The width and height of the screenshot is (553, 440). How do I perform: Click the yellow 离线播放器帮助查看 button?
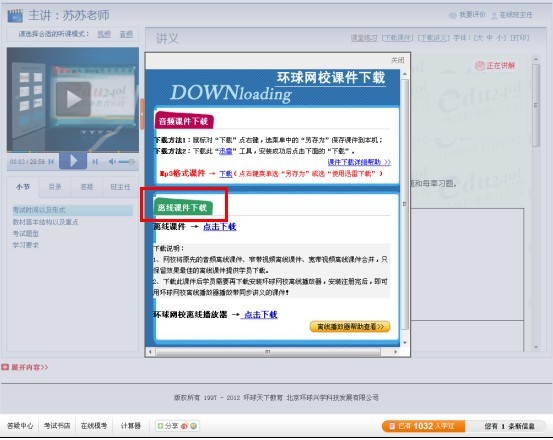[350, 327]
